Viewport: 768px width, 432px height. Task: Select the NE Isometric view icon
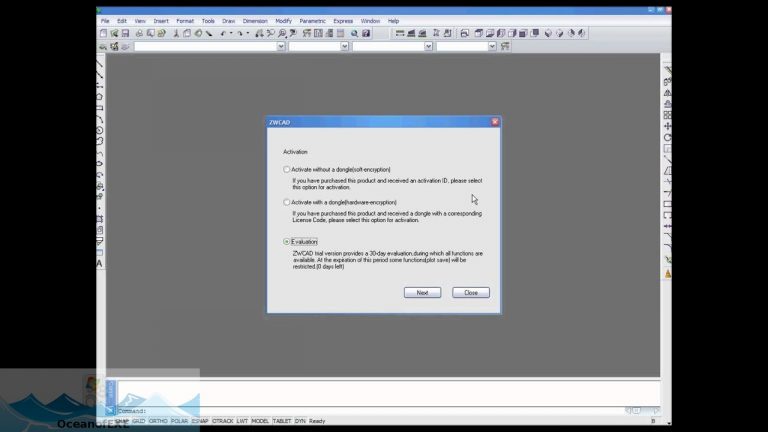(571, 33)
